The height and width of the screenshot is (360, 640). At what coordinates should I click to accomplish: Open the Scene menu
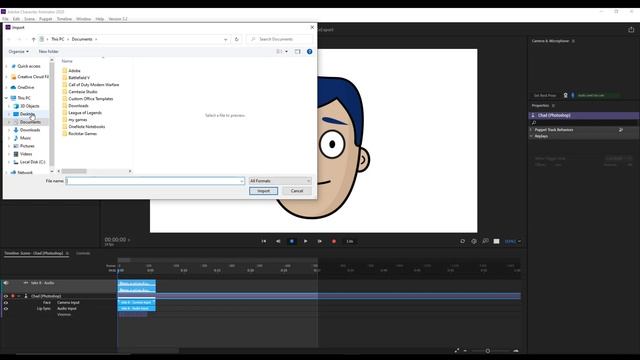pyautogui.click(x=29, y=19)
